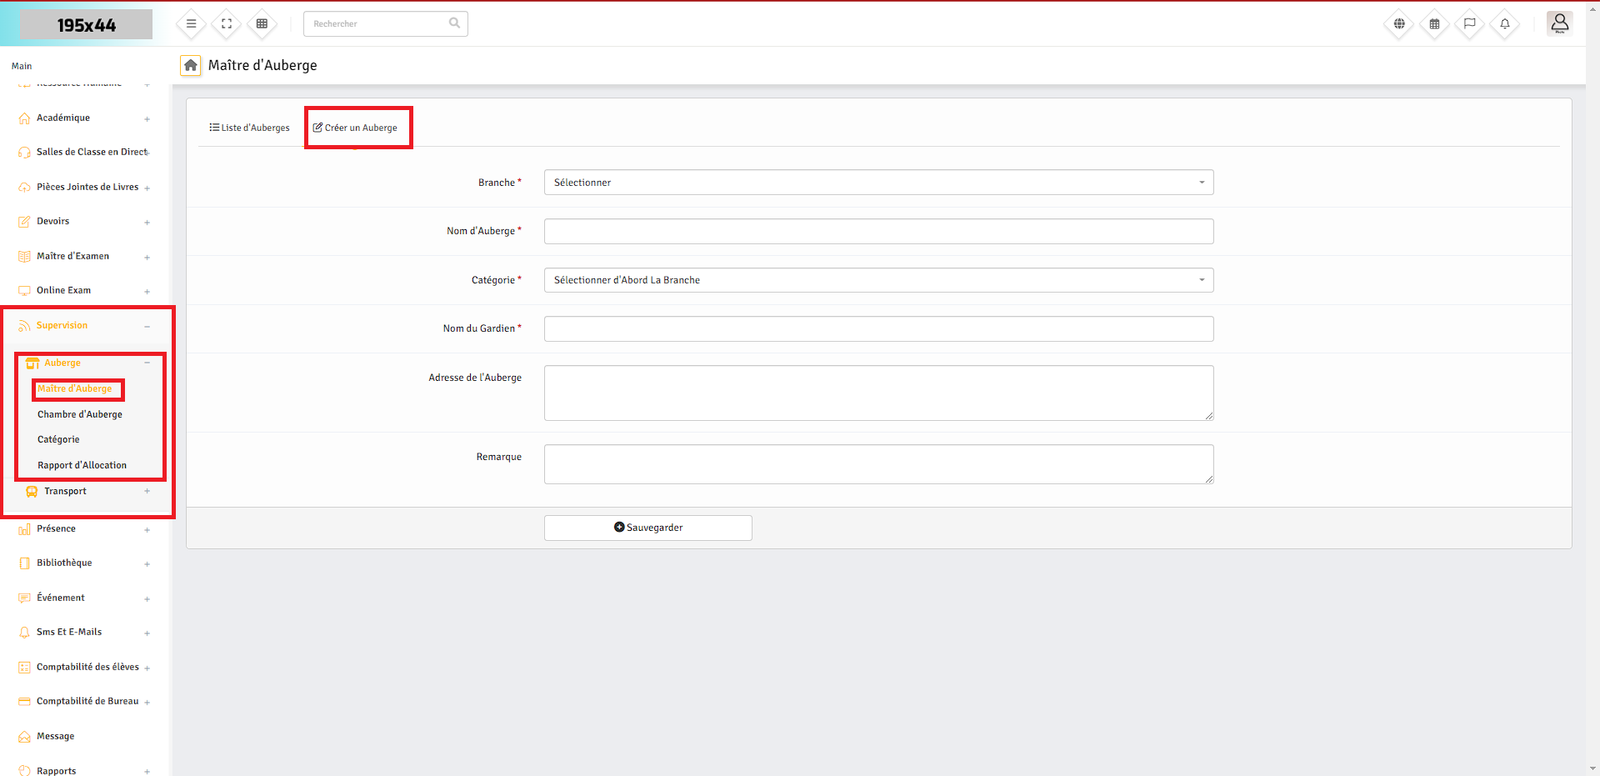
Task: Toggle fullscreen mode icon in top bar
Action: pos(227,24)
